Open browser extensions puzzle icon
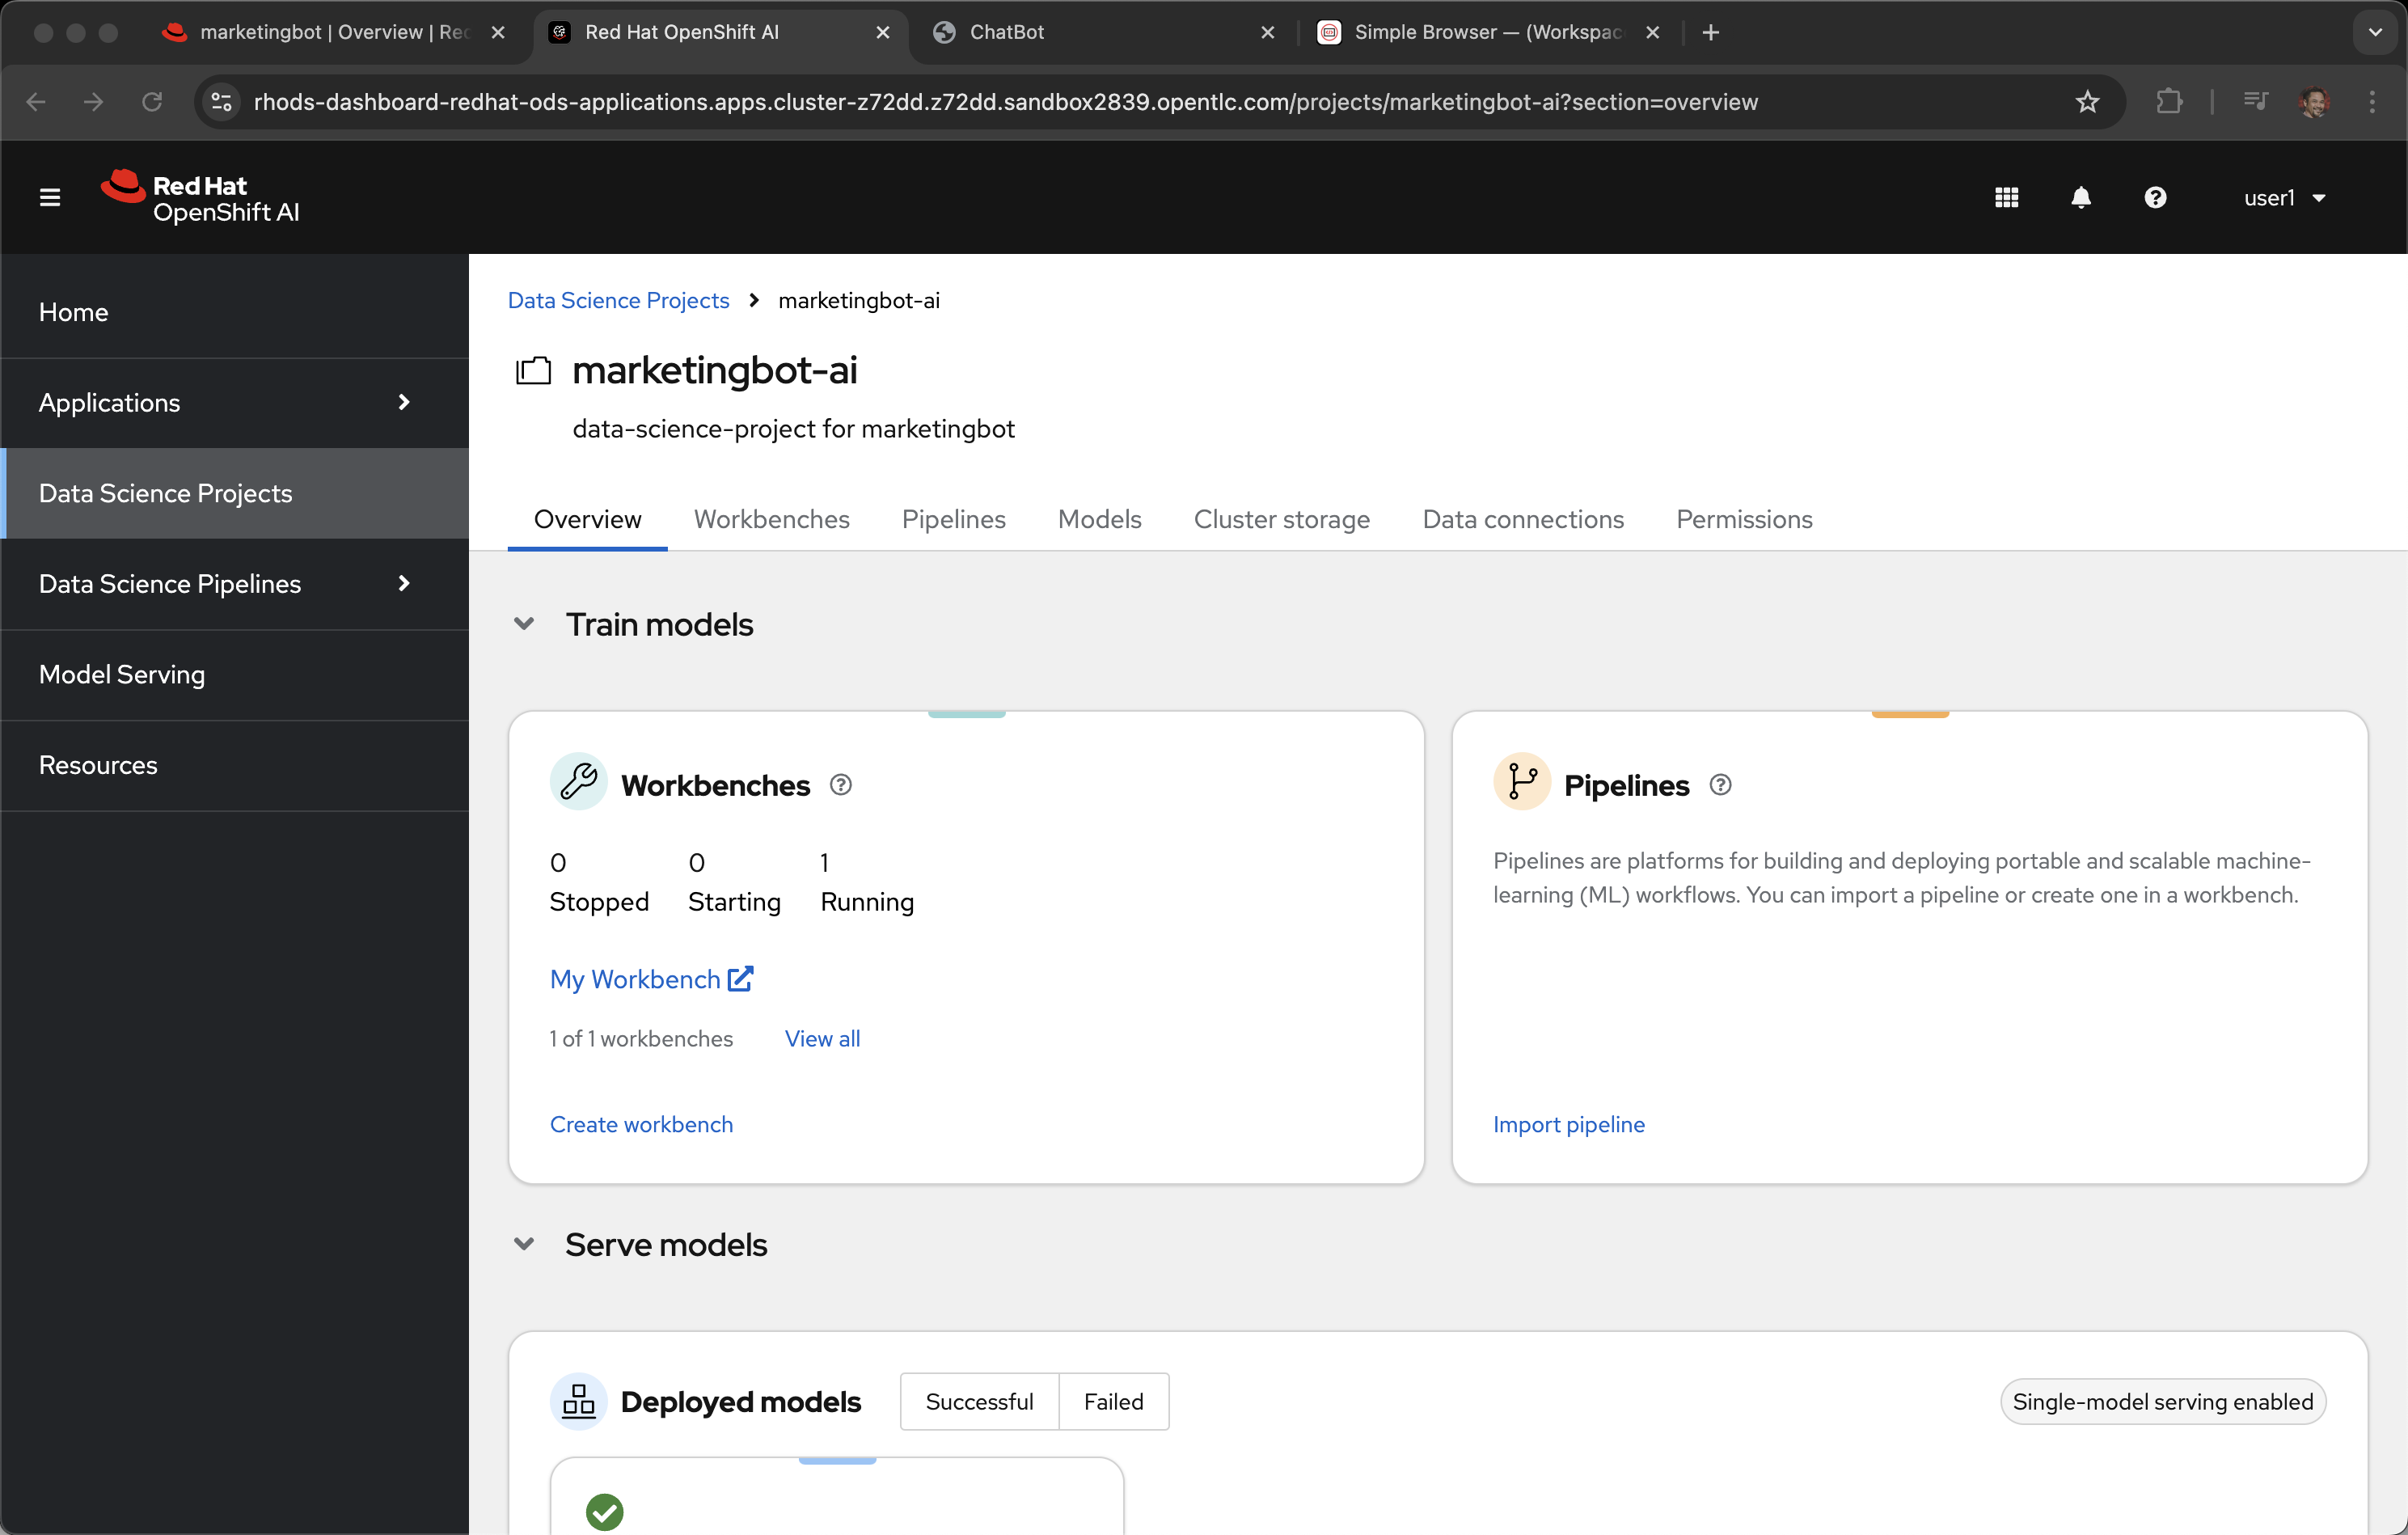The image size is (2408, 1535). pos(2168,101)
